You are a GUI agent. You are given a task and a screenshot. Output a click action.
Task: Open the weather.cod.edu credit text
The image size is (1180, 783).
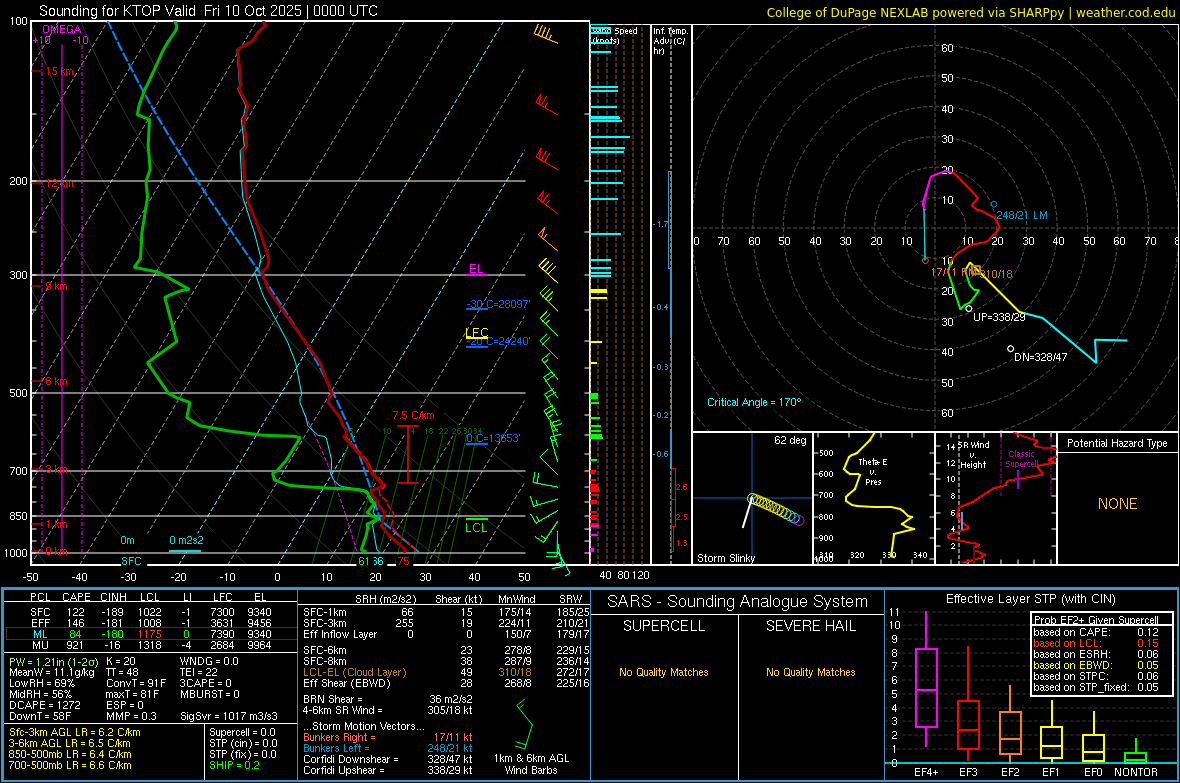[x=1125, y=12]
